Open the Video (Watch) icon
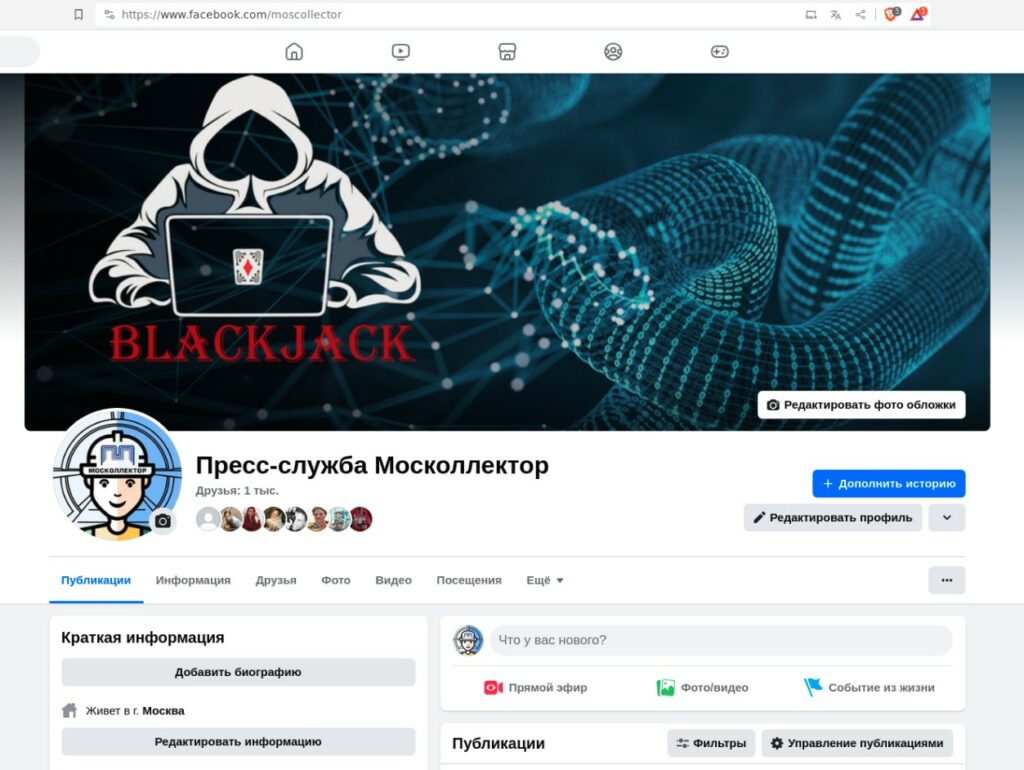Viewport: 1024px width, 770px height. (400, 52)
